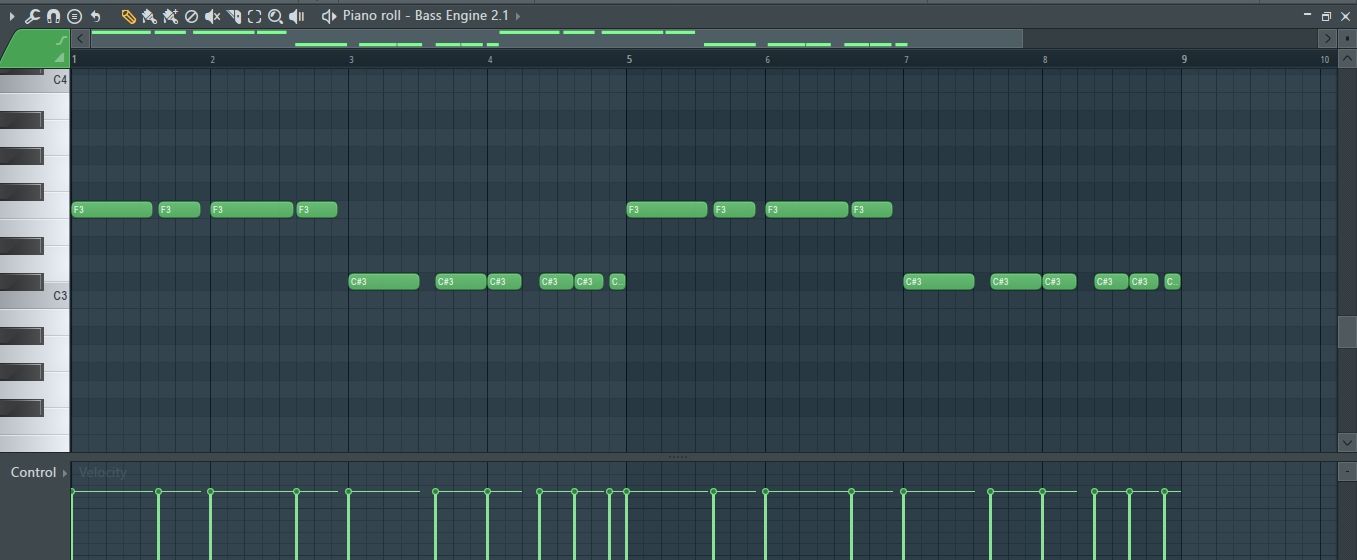Open the Control target selector
Screen dimensions: 1357x560
click(x=39, y=472)
